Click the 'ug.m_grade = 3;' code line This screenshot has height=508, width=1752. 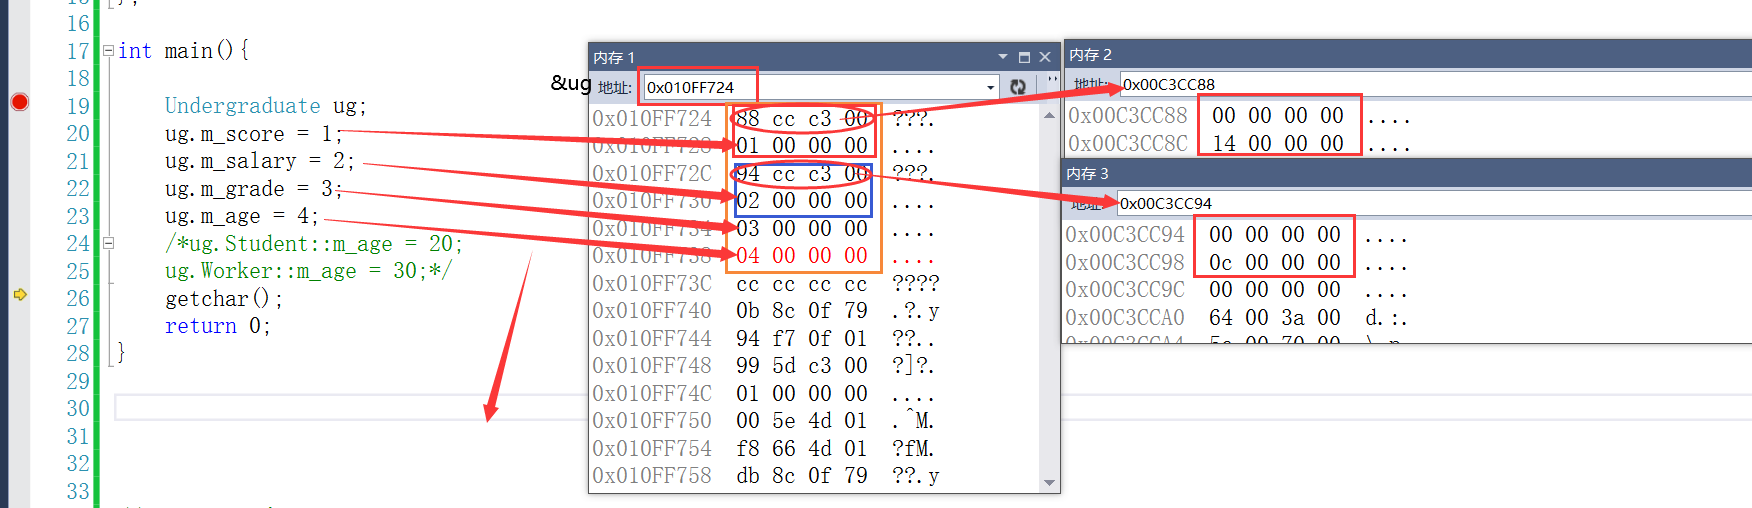click(x=254, y=189)
